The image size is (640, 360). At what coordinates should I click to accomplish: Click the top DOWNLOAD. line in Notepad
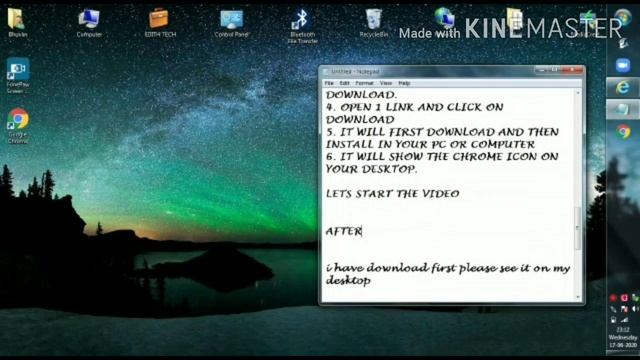[x=361, y=95]
